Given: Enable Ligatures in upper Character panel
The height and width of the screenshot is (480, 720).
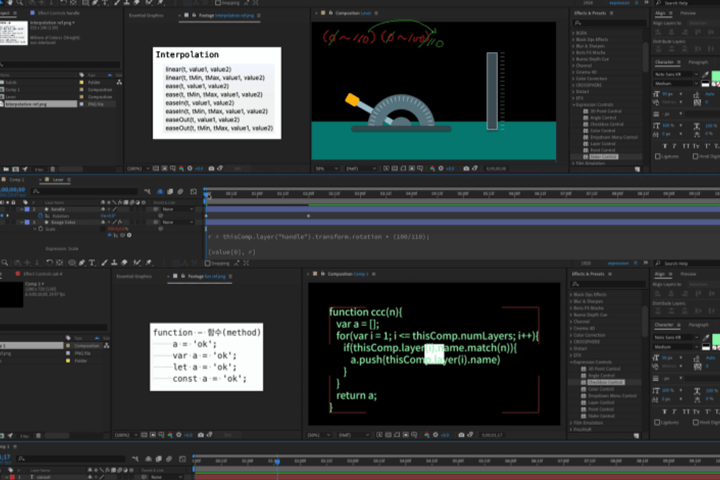Looking at the screenshot, I should point(658,157).
